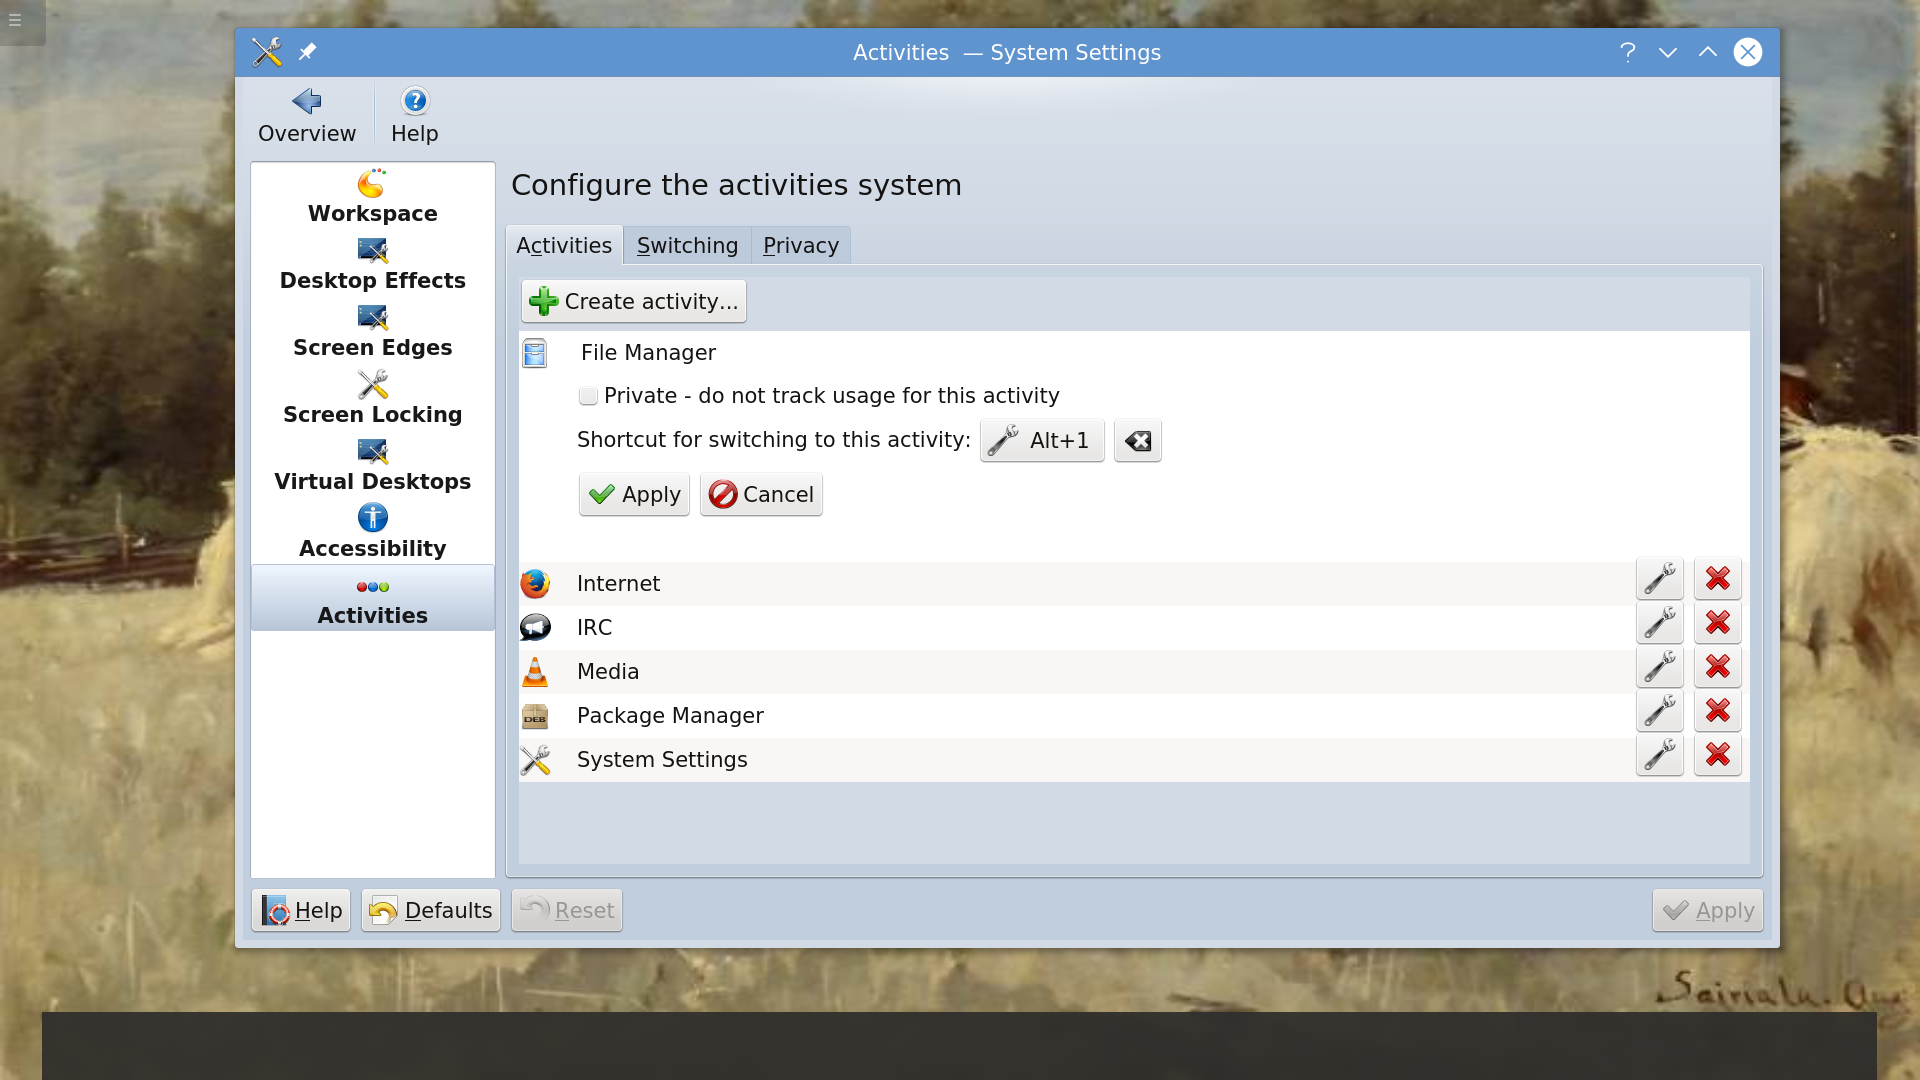The image size is (1920, 1080).
Task: Click the tools icon of System Settings activity
Action: (x=535, y=760)
